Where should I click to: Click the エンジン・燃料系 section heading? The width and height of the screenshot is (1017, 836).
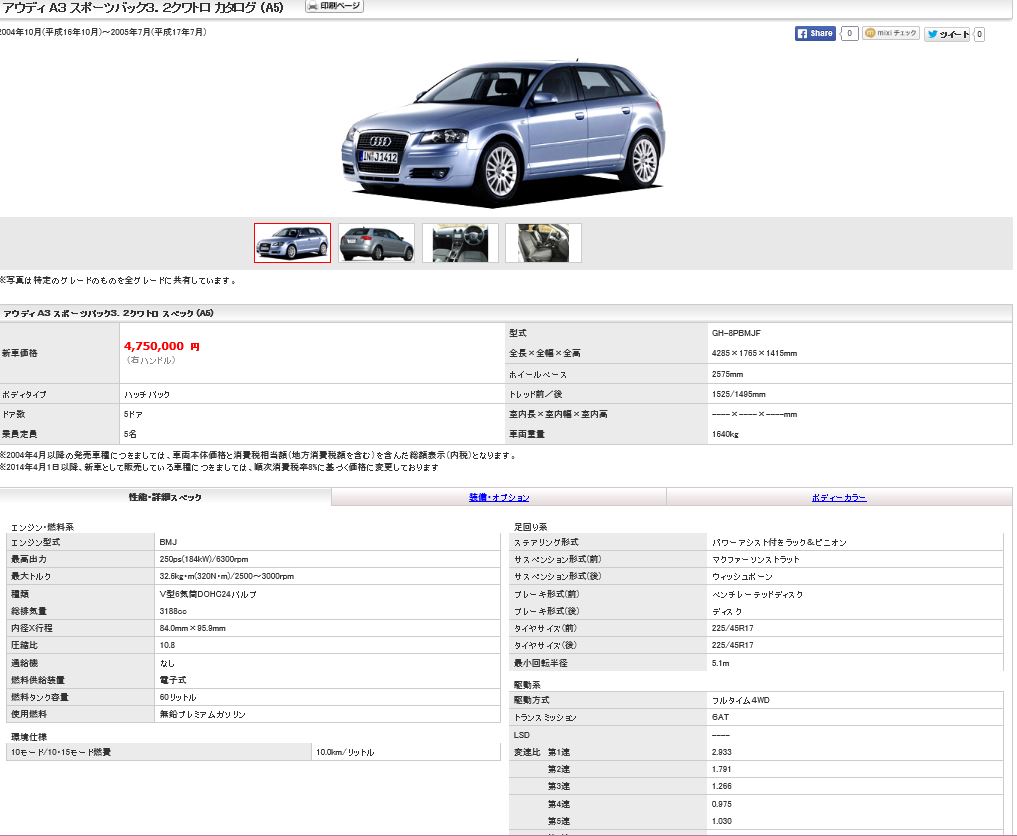[x=42, y=527]
